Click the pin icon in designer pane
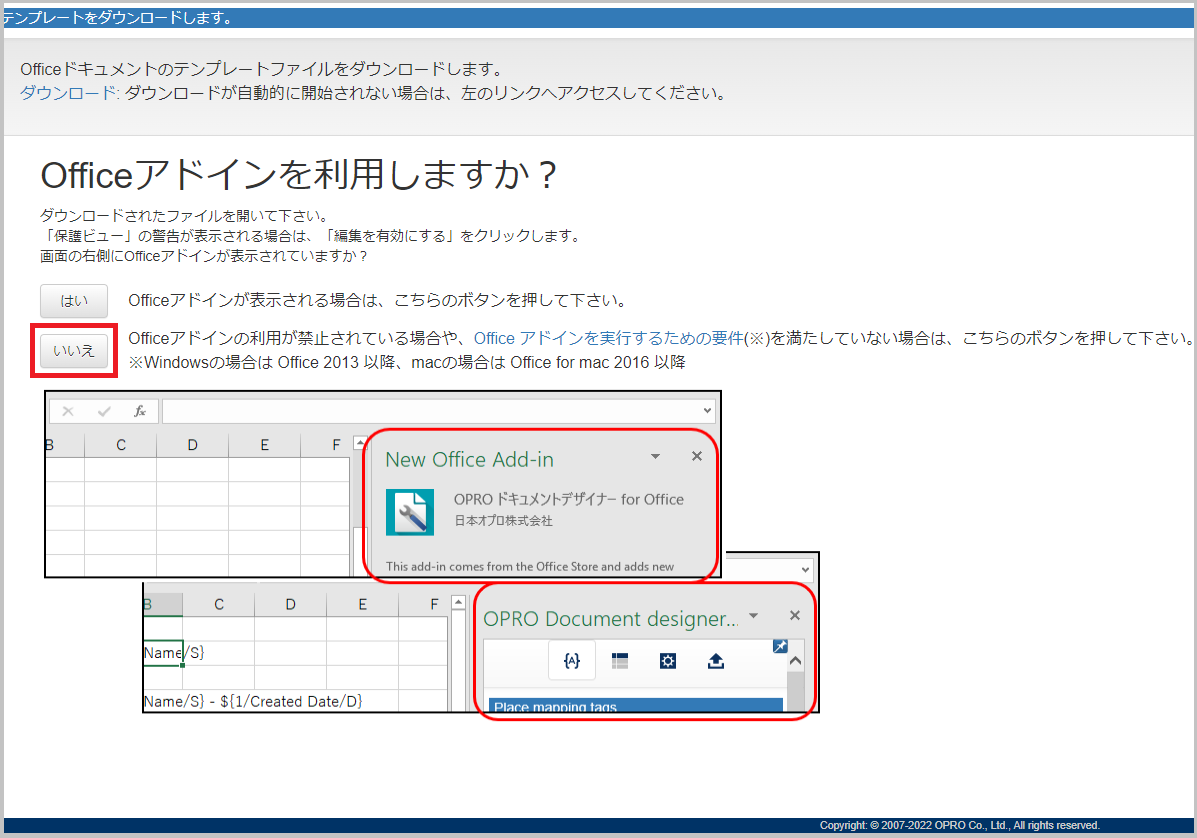Viewport: 1197px width, 838px height. [x=780, y=647]
